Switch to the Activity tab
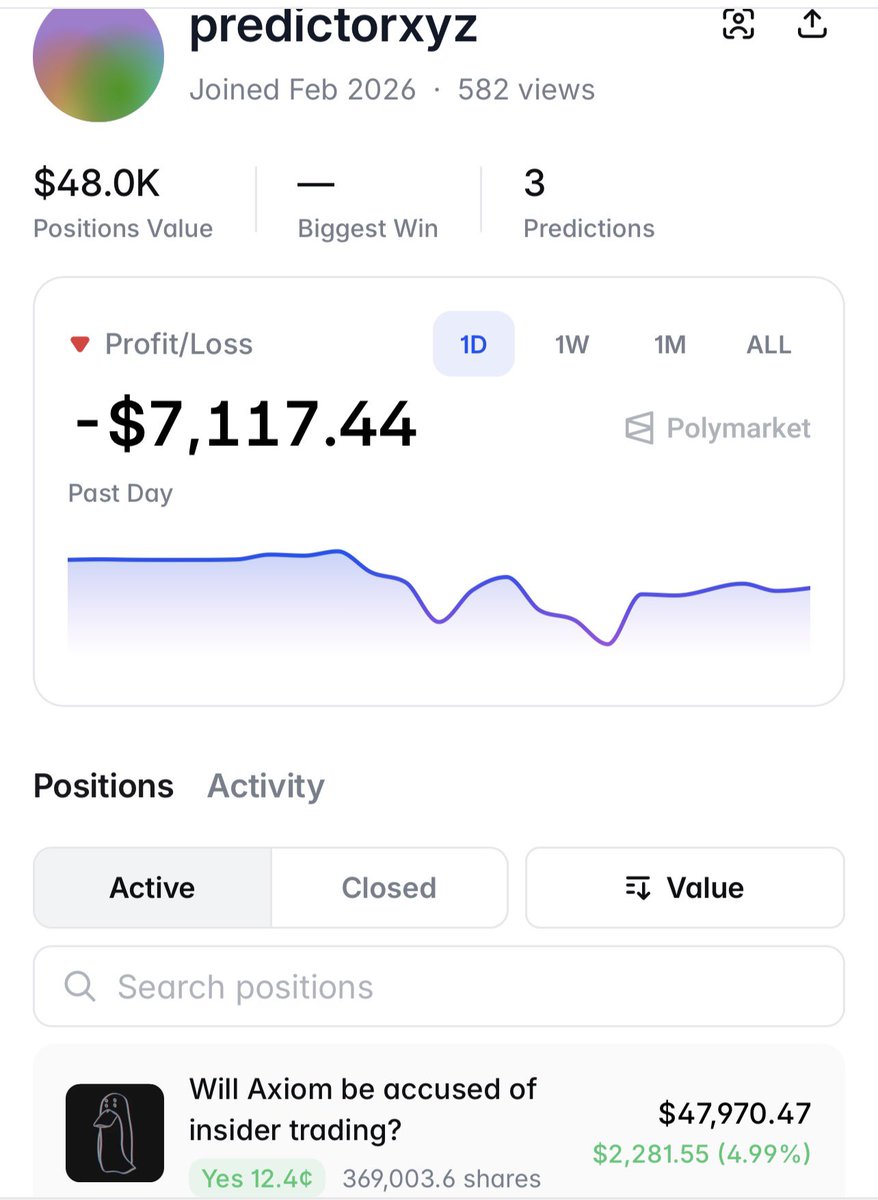This screenshot has width=878, height=1200. point(265,786)
